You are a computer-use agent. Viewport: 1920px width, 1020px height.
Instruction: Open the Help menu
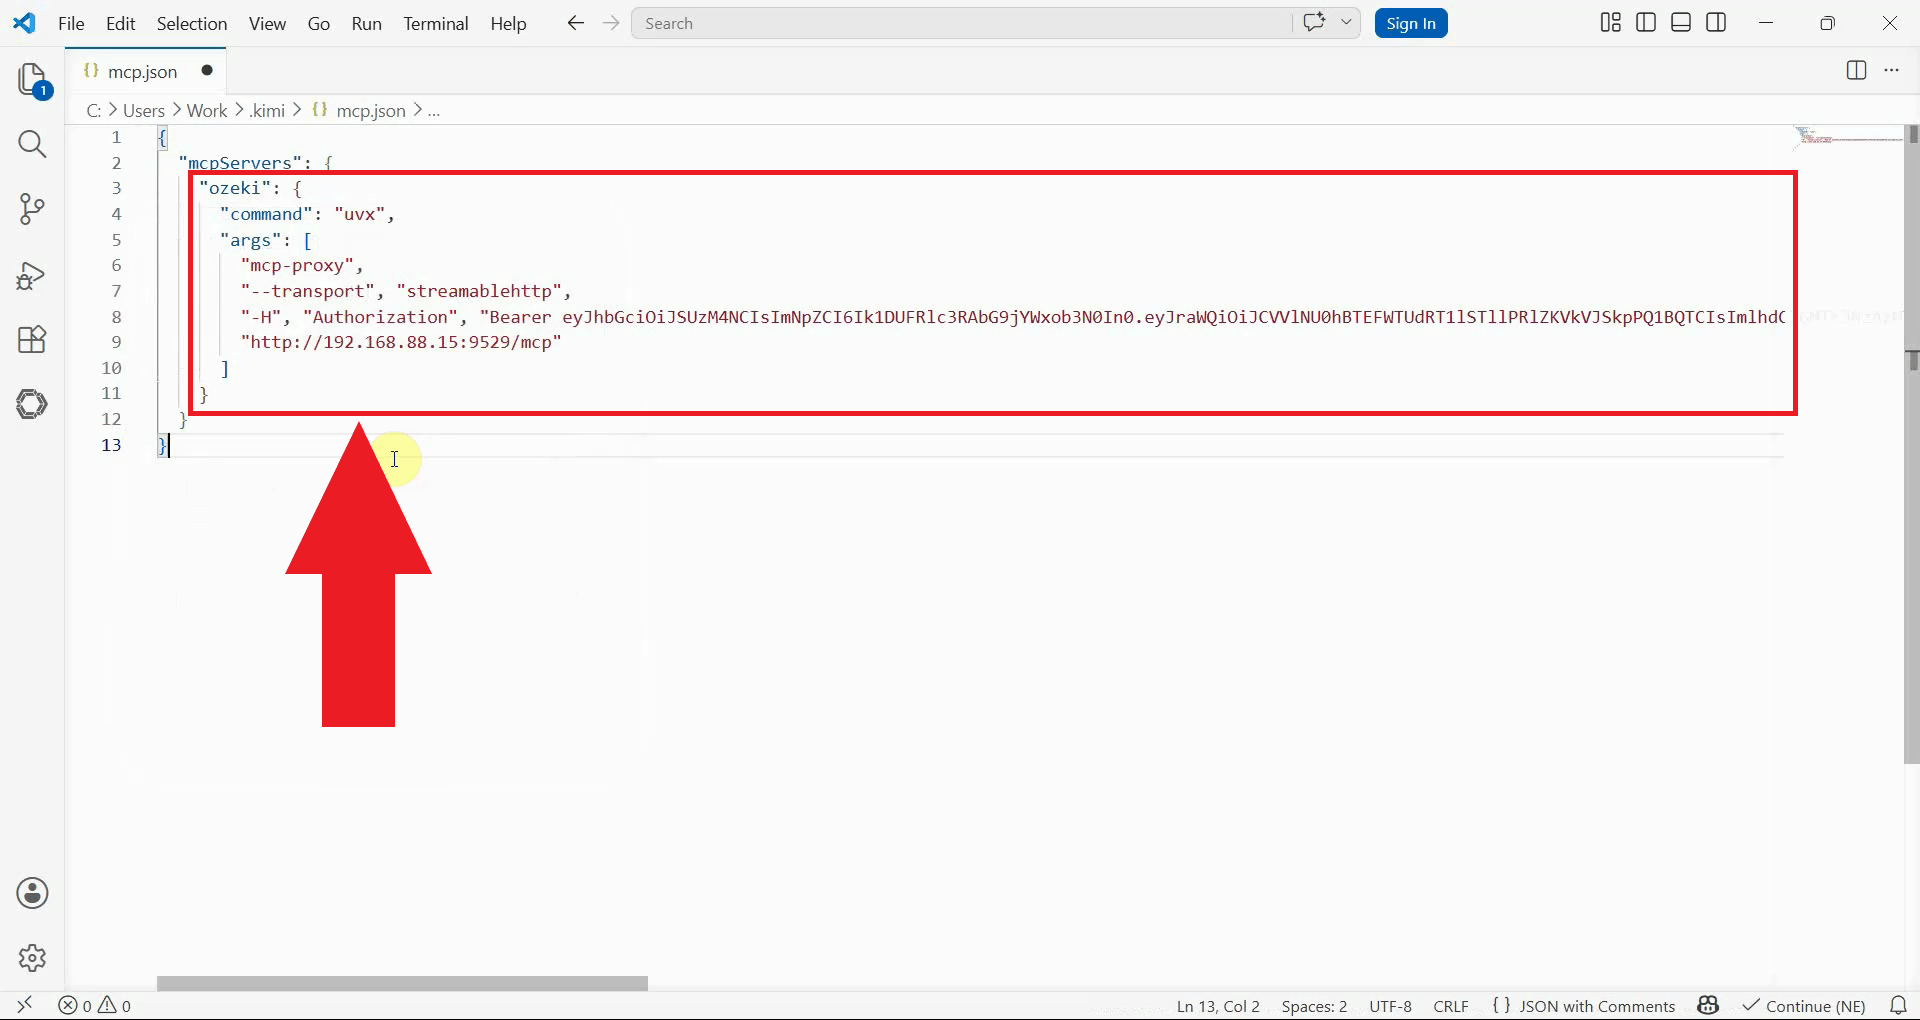[508, 23]
